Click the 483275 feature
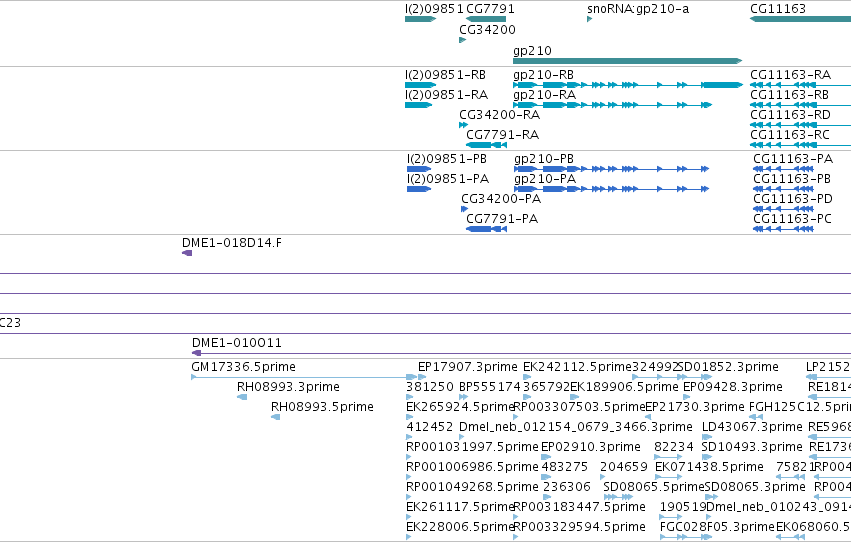 point(545,477)
